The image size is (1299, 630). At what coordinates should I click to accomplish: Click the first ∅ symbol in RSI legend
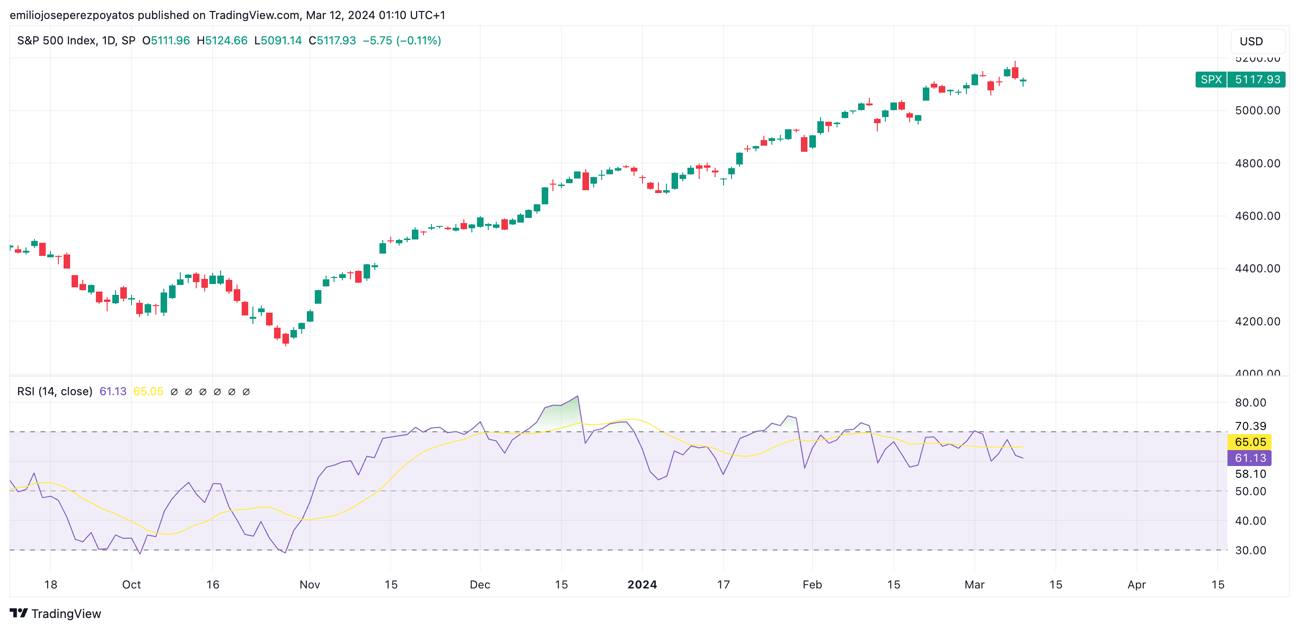pos(174,392)
